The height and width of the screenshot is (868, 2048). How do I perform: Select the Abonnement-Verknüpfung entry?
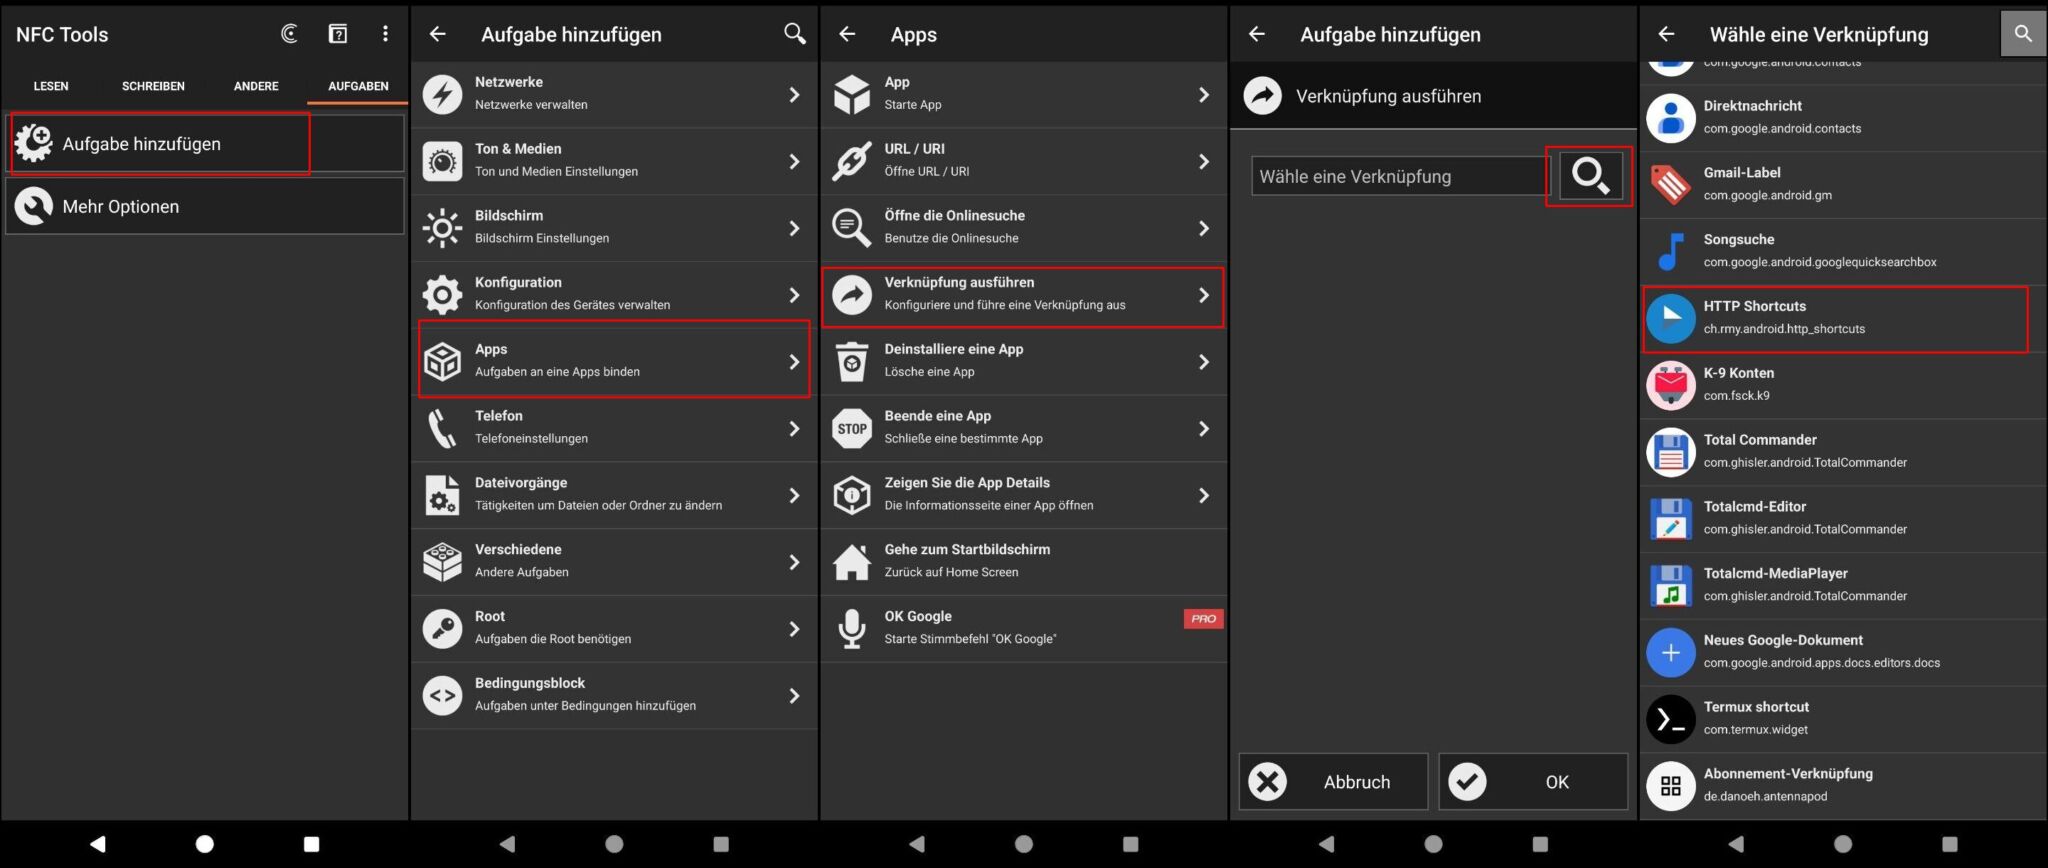coord(1843,786)
